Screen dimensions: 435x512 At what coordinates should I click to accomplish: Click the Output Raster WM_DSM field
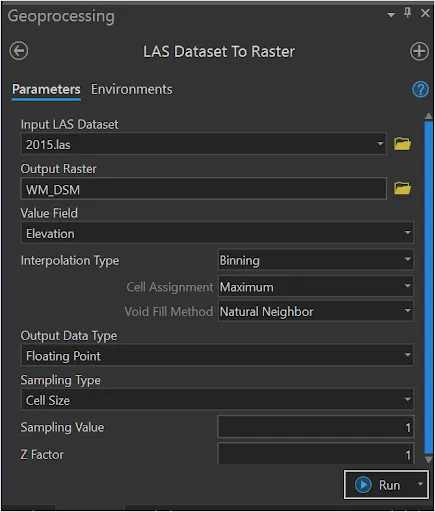coord(204,189)
